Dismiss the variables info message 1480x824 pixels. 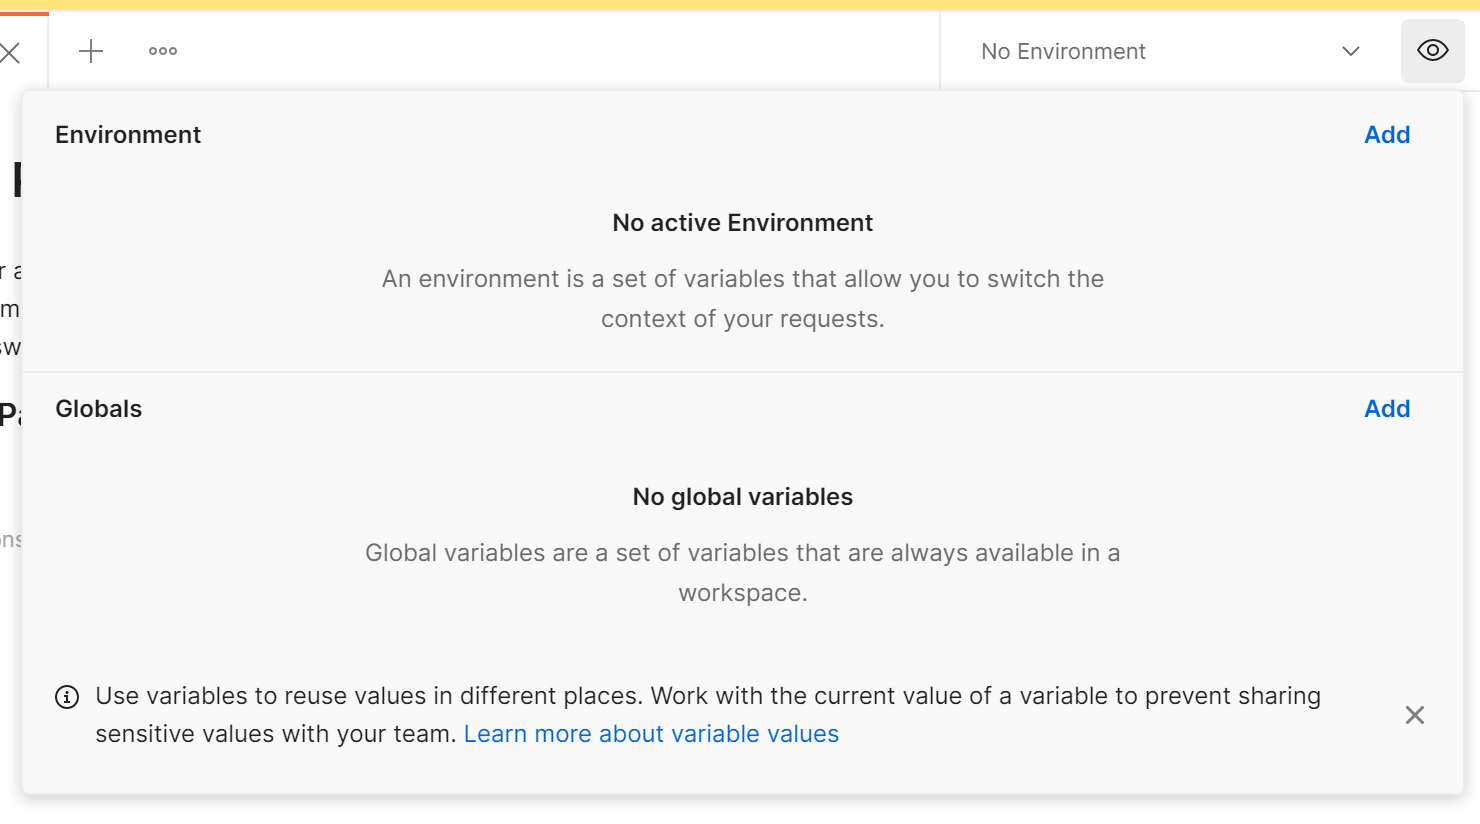(x=1415, y=715)
